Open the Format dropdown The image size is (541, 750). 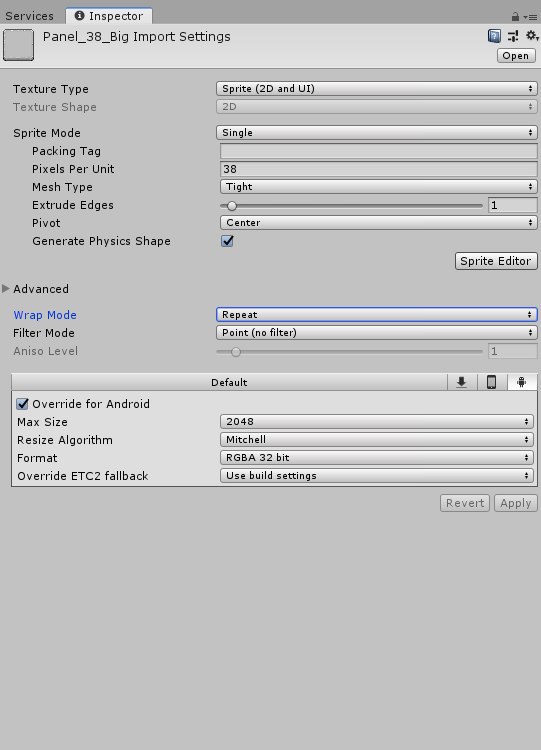pyautogui.click(x=376, y=457)
